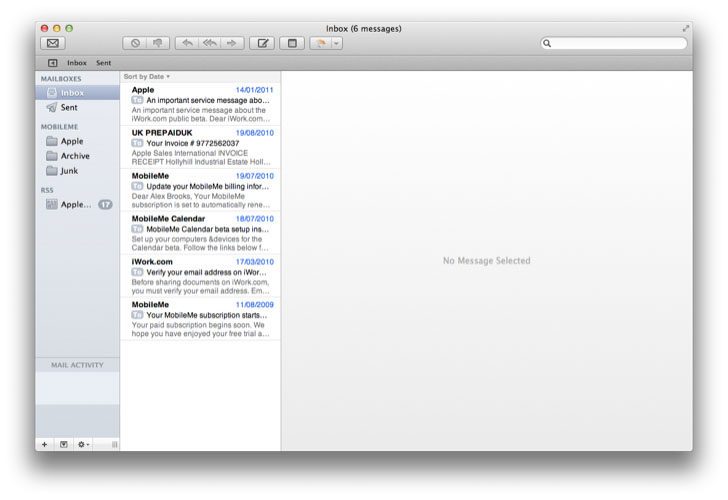Viewport: 728px width, 500px height.
Task: Click the Reply arrow icon
Action: 187,43
